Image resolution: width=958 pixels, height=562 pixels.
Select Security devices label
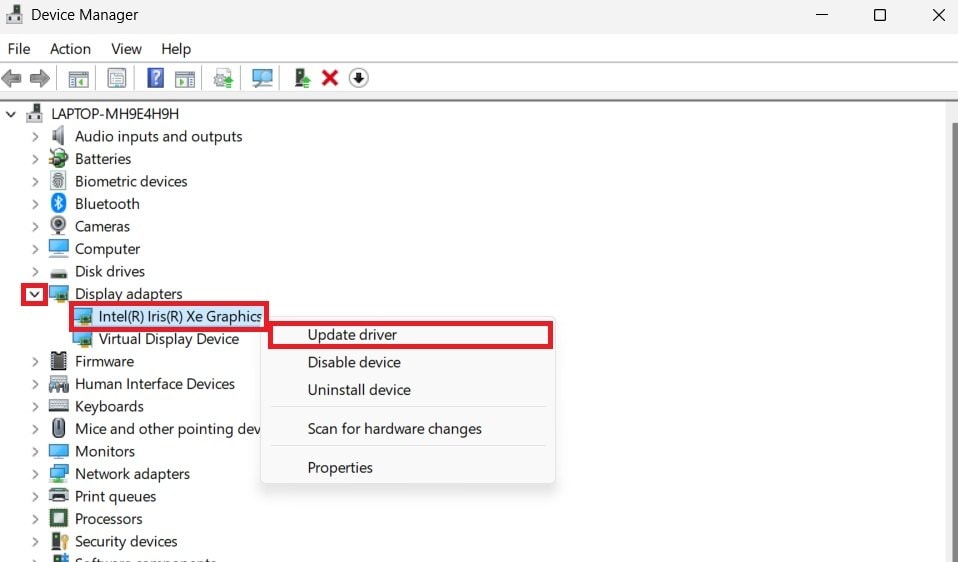[x=126, y=541]
